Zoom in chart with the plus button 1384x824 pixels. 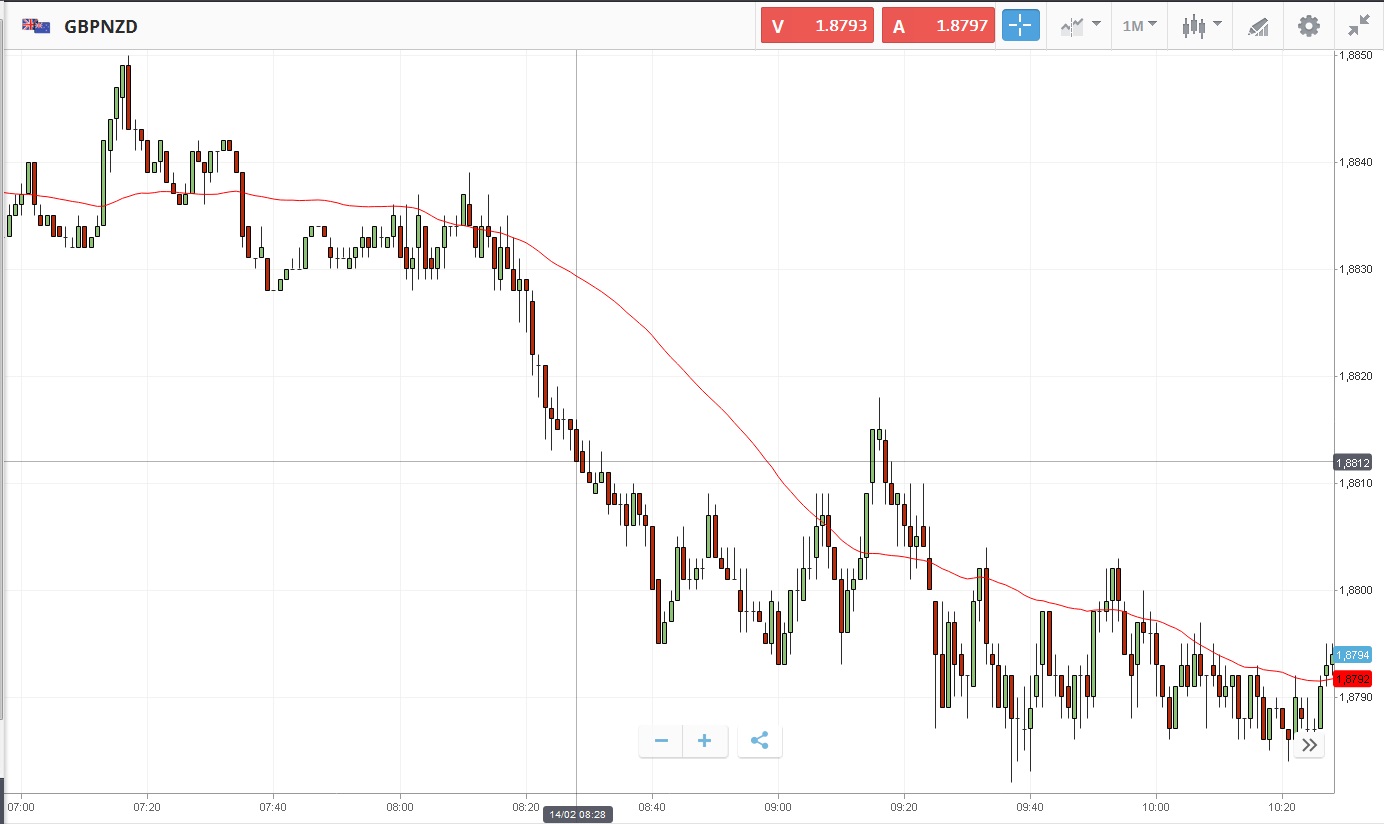pyautogui.click(x=705, y=741)
